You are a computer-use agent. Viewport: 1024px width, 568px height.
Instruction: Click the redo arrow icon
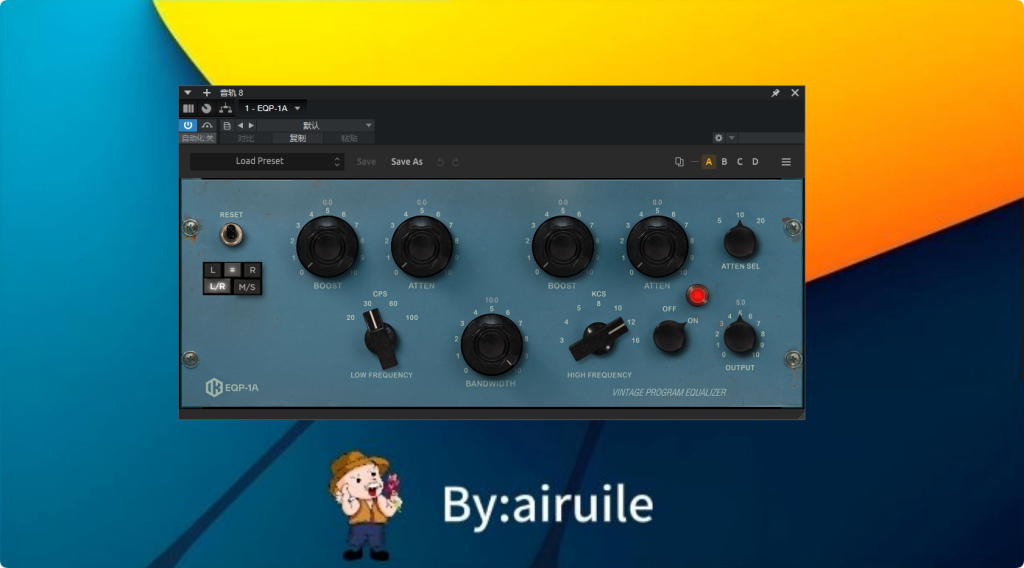pos(455,162)
